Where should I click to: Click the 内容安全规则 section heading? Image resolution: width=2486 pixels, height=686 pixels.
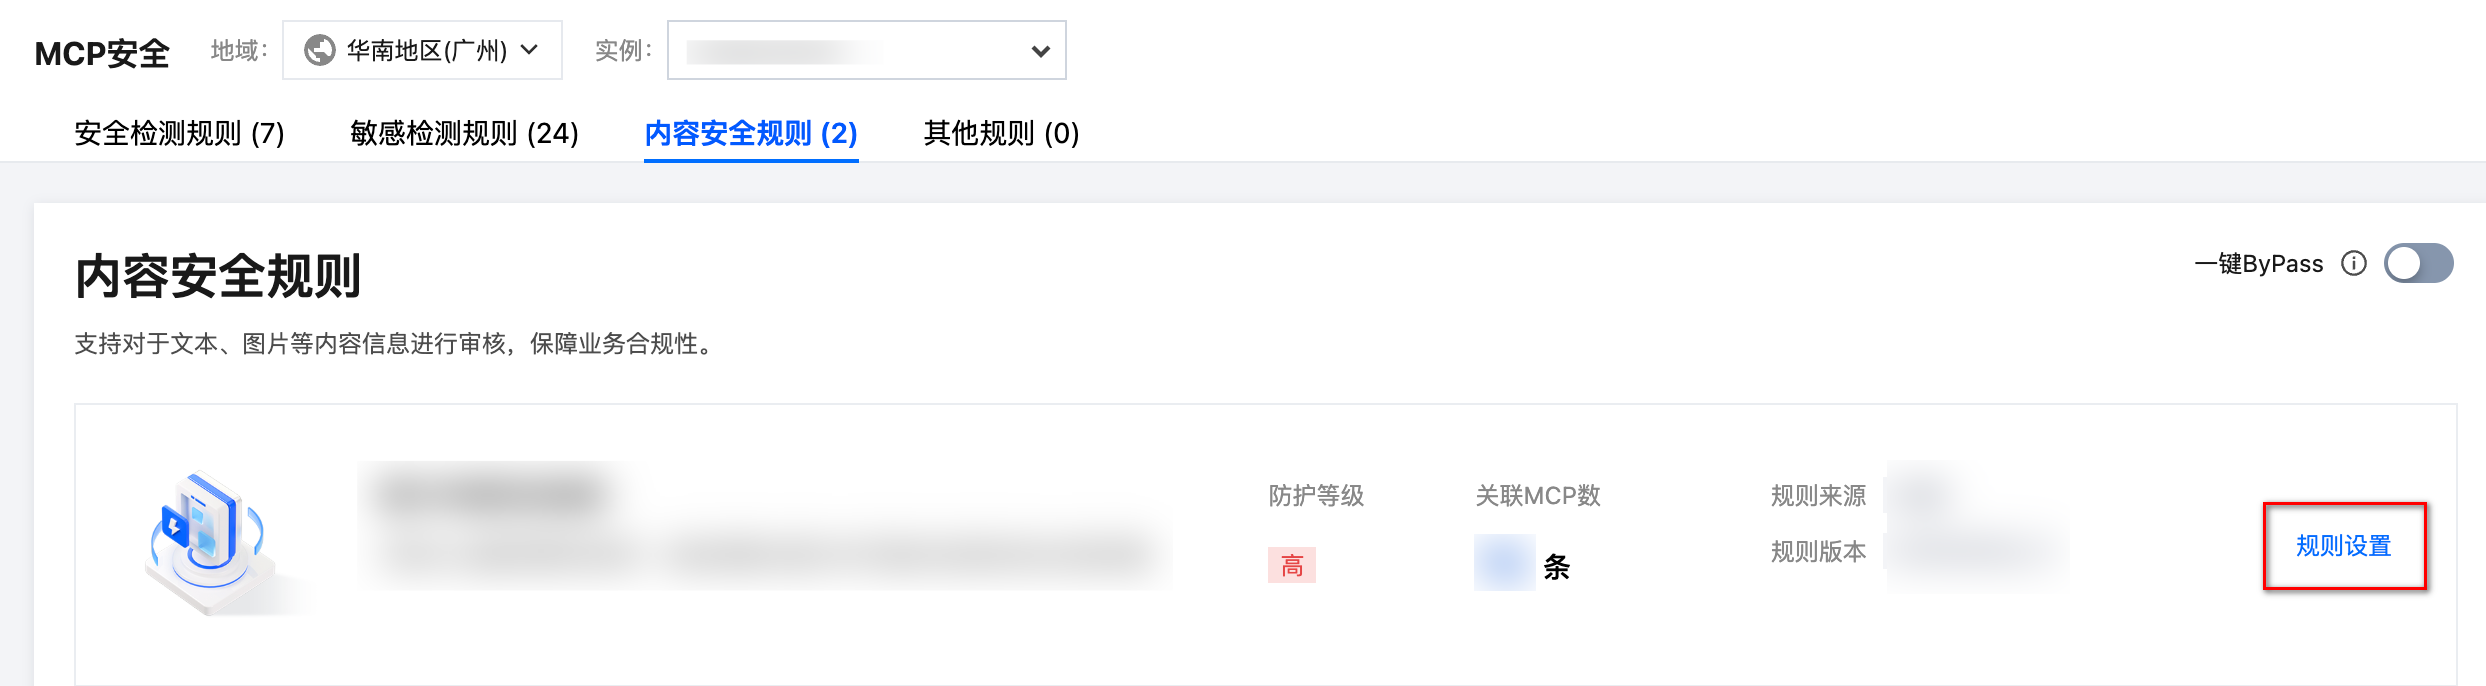(218, 277)
